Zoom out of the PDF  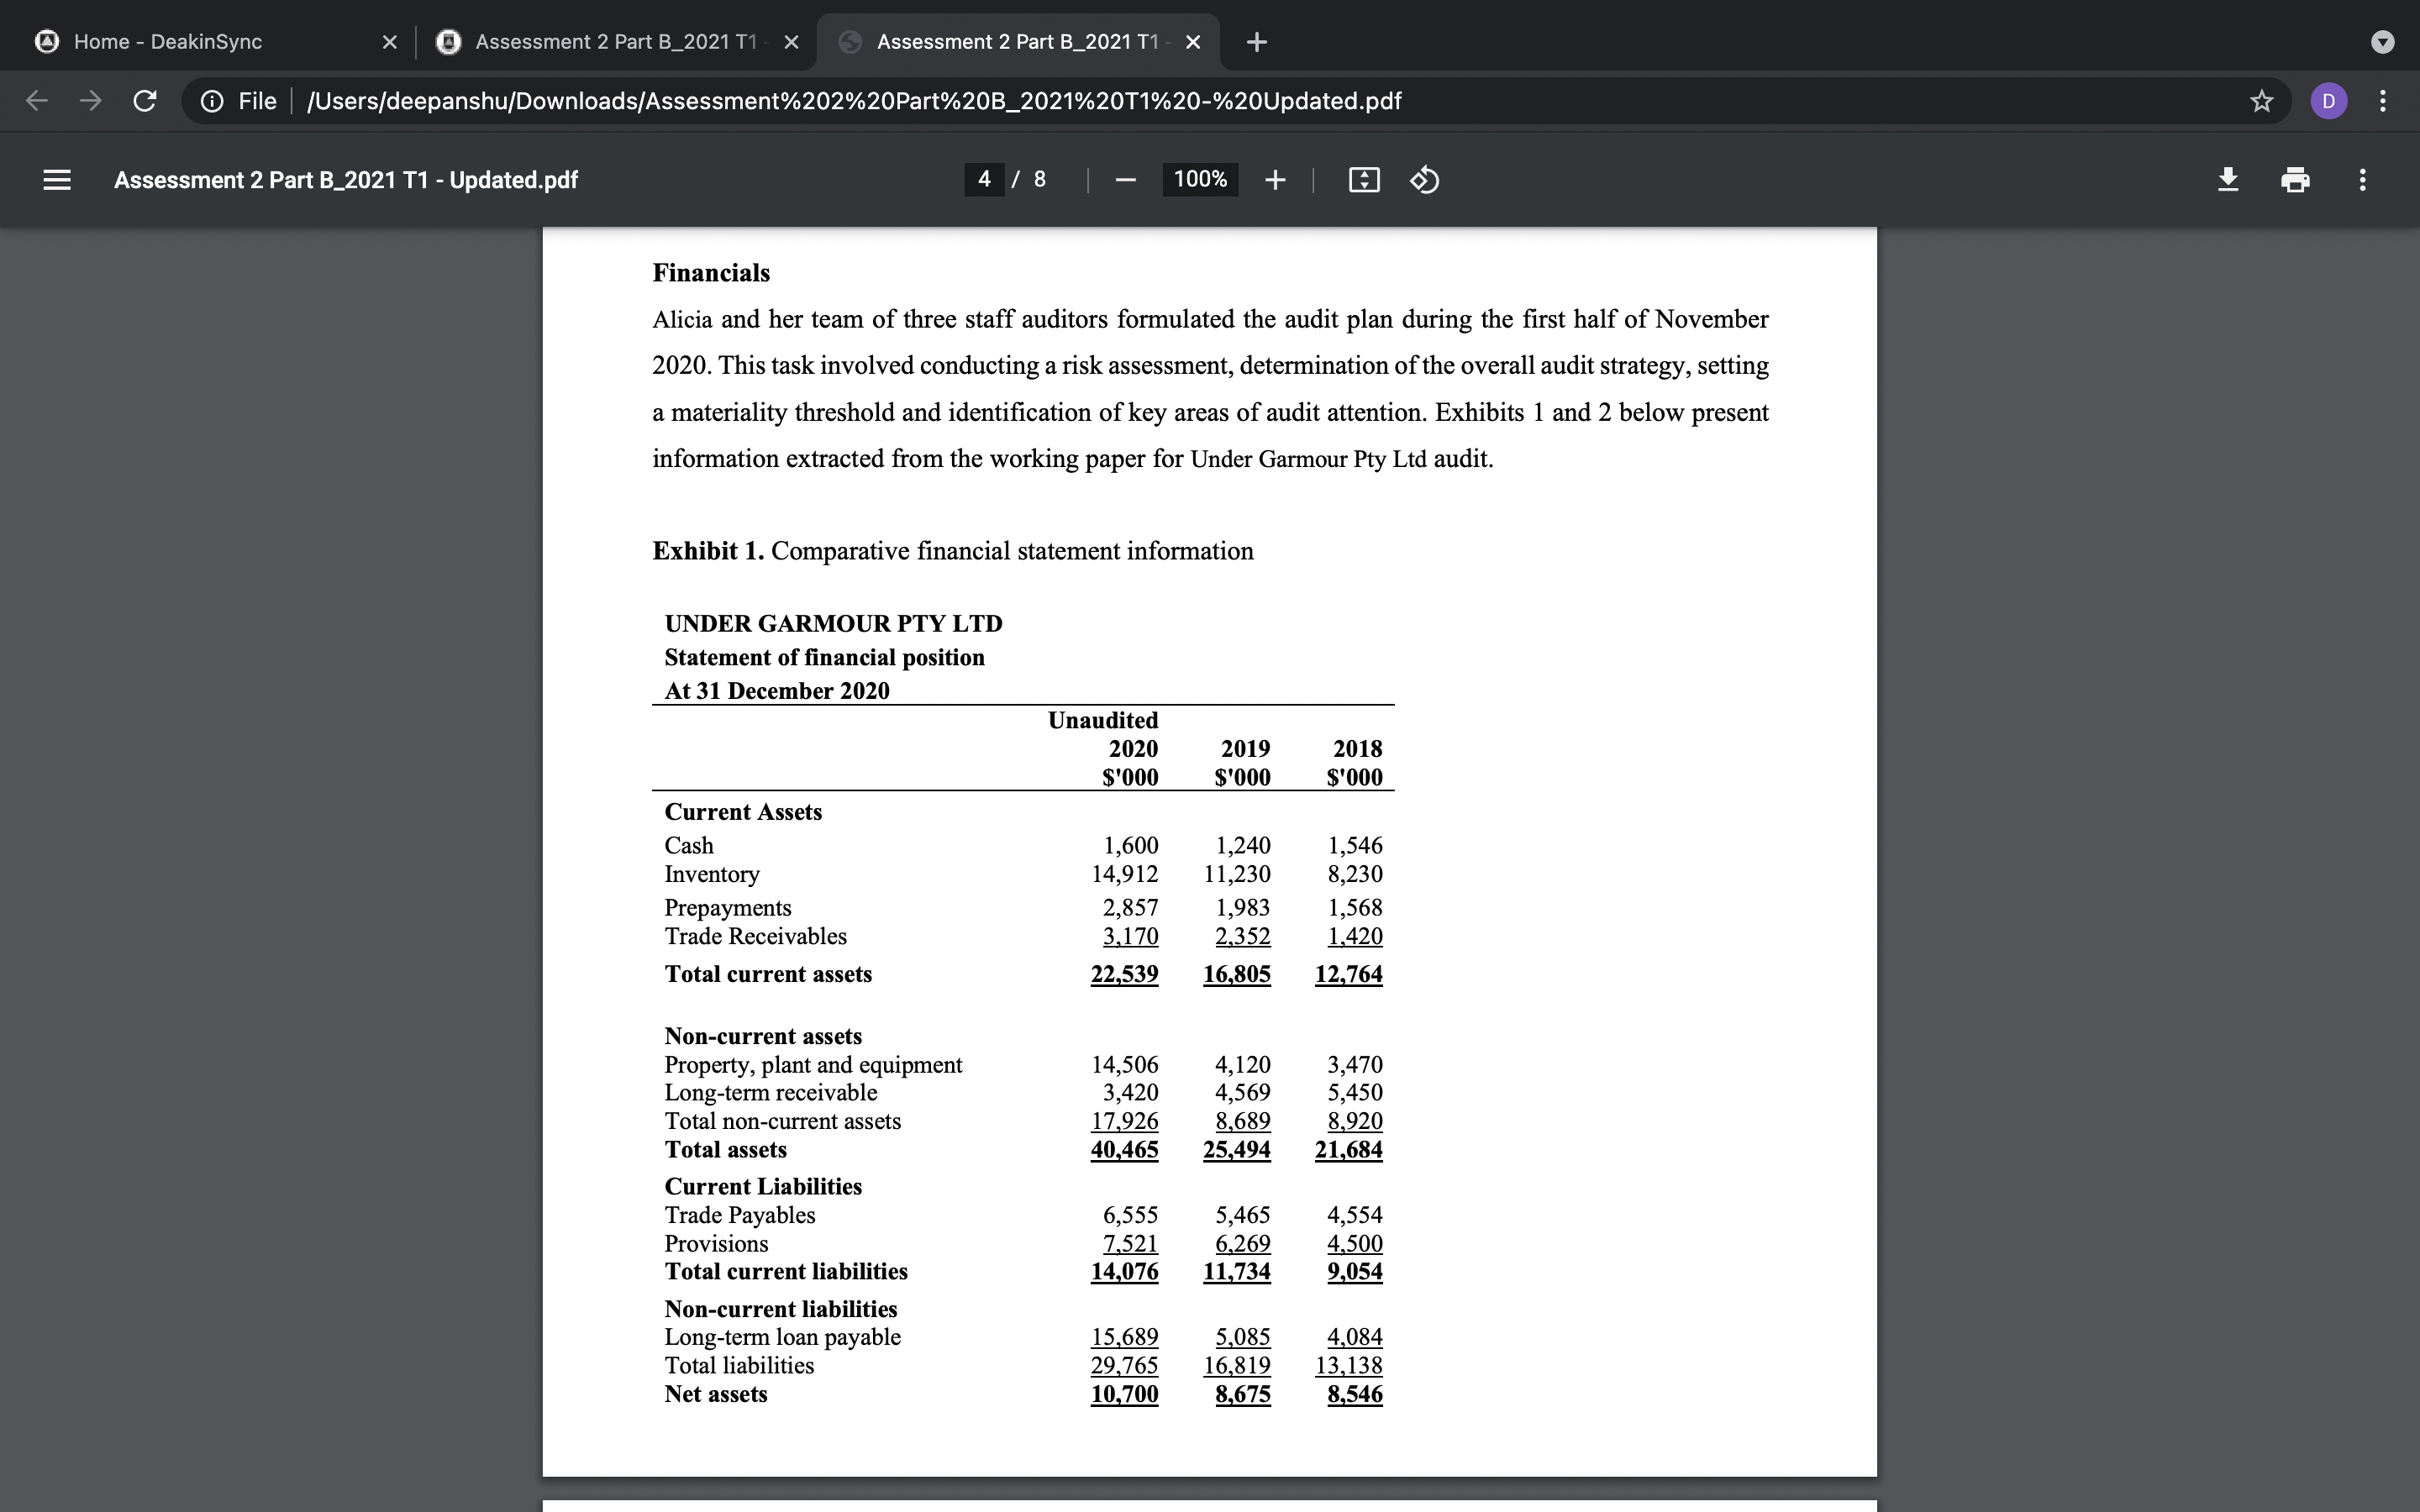pyautogui.click(x=1124, y=180)
